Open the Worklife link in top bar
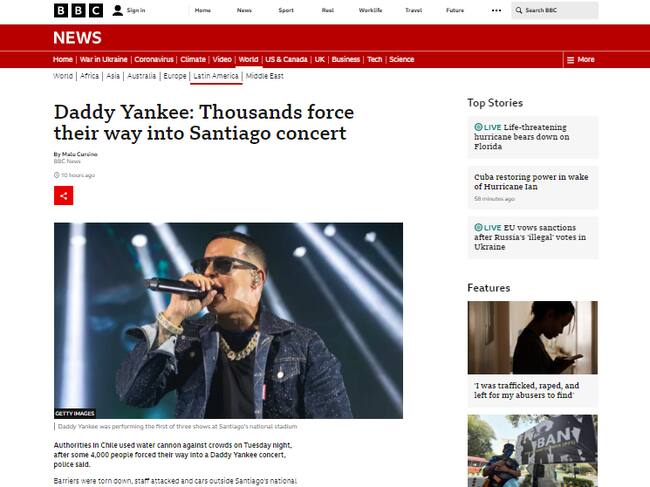Image resolution: width=650 pixels, height=487 pixels. [371, 10]
